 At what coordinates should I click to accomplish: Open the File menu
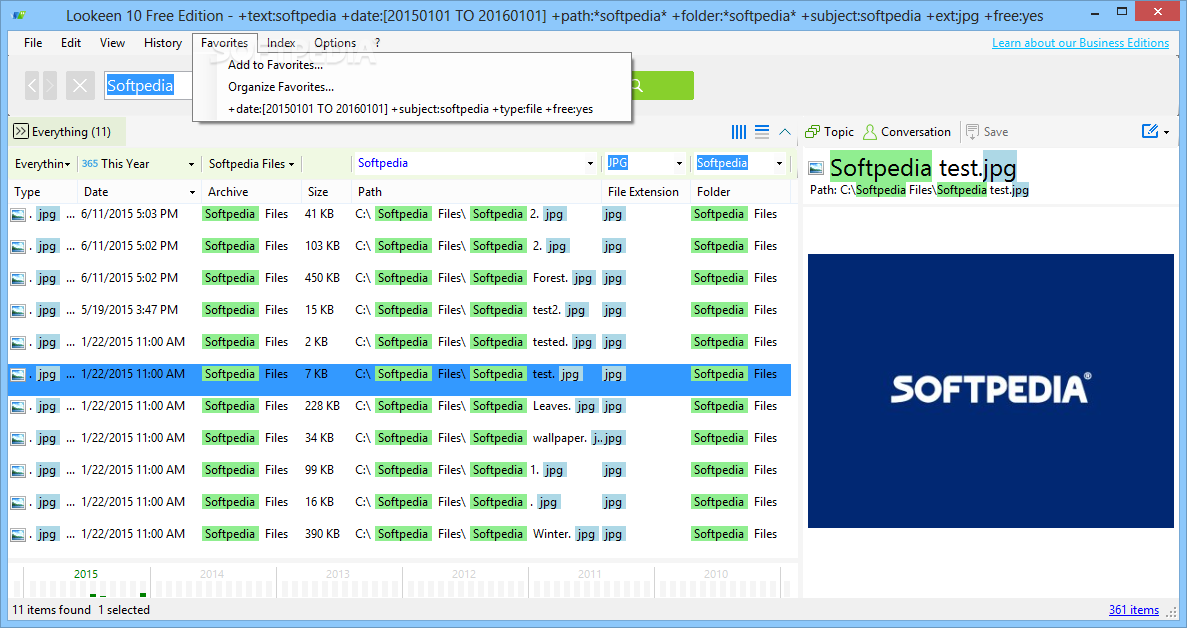point(33,43)
